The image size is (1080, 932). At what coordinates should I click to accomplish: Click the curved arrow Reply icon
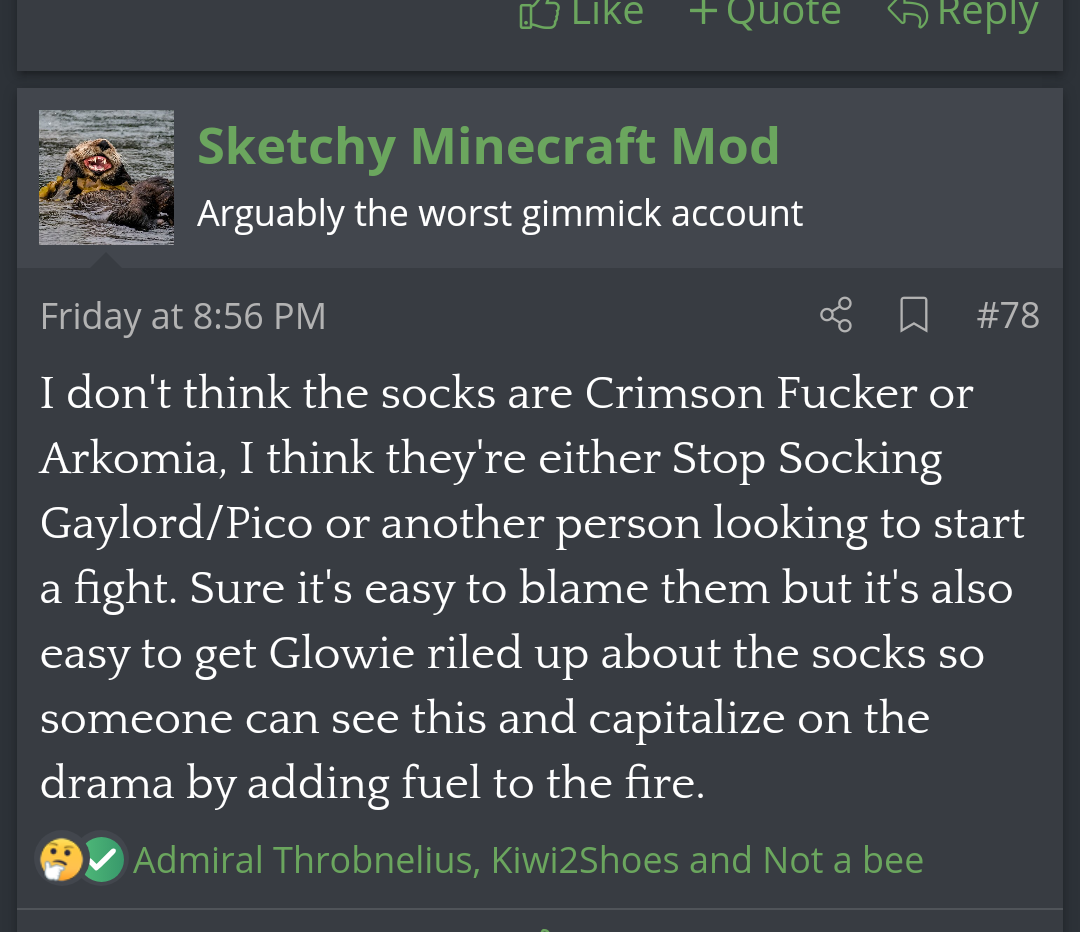coord(908,12)
